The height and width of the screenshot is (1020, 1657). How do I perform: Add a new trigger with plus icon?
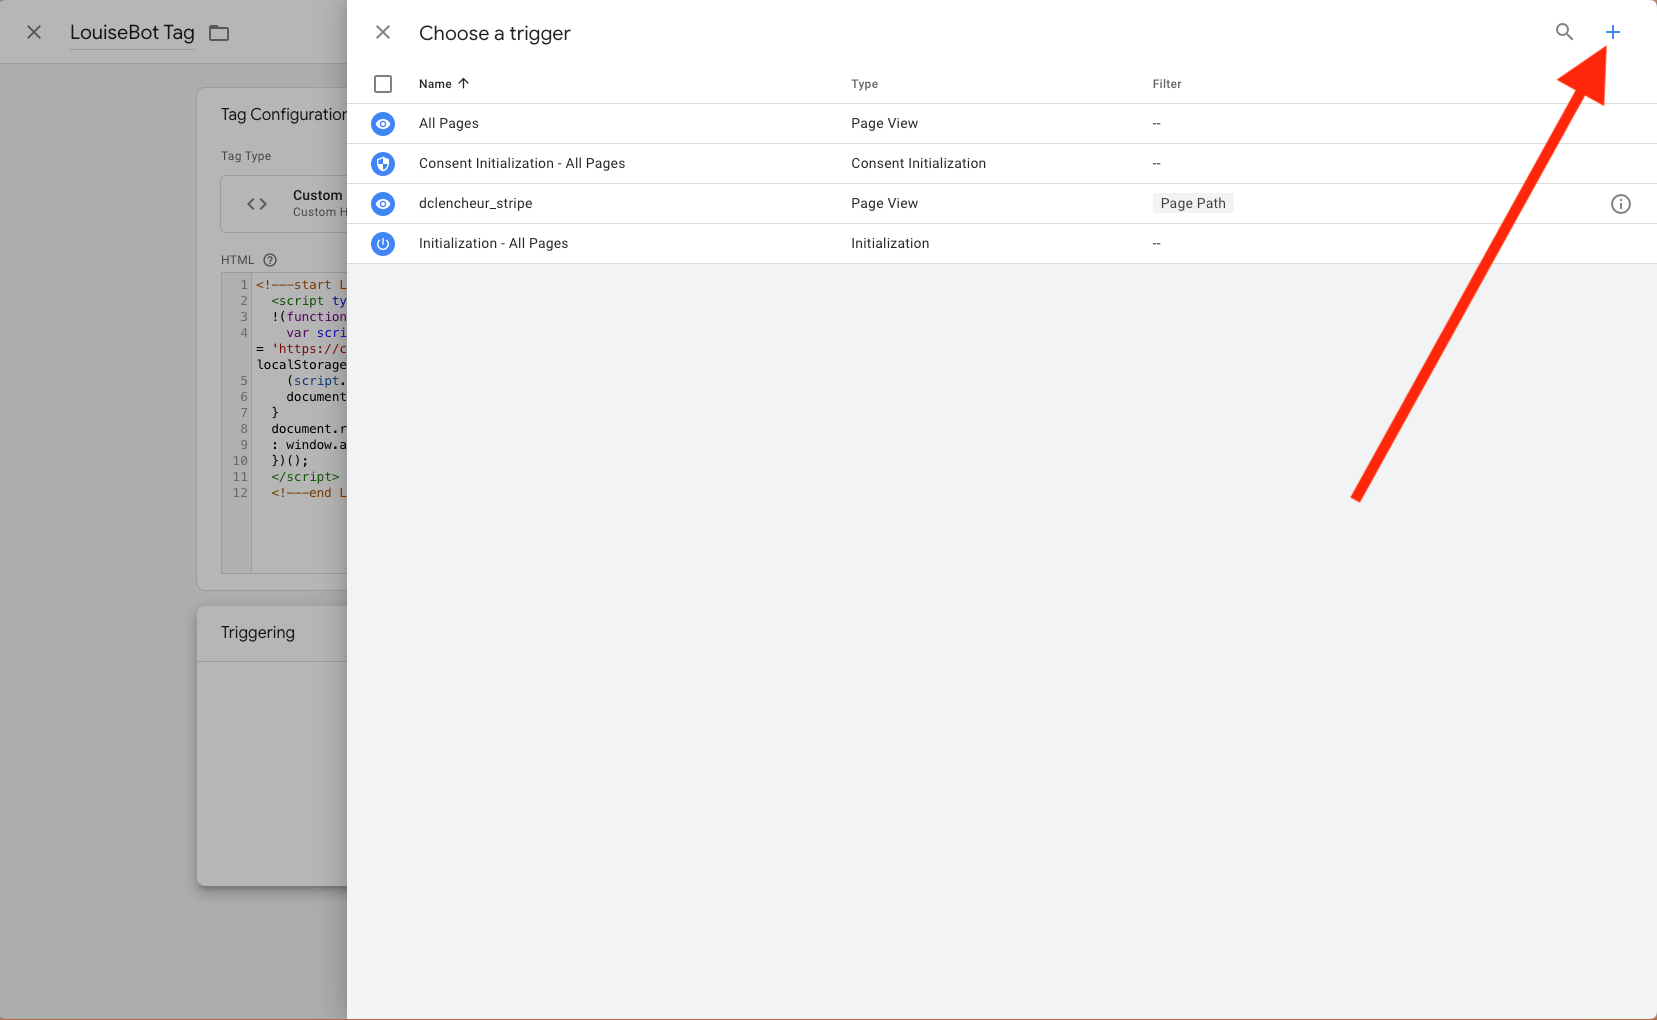click(1613, 32)
